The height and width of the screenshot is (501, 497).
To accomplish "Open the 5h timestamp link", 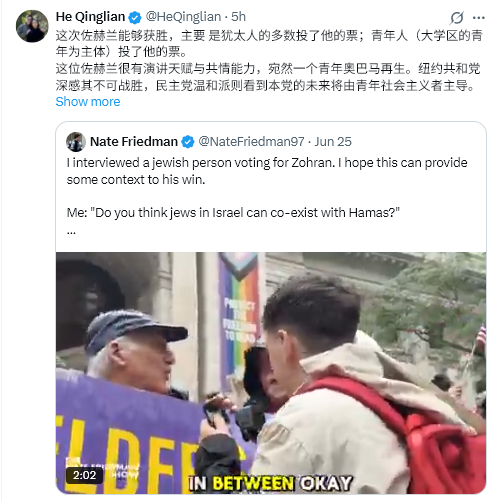I will click(238, 17).
